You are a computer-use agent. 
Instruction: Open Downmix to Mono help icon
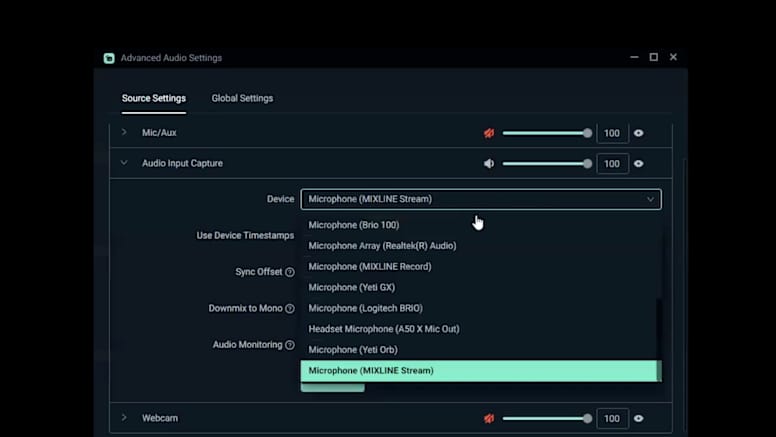pos(290,309)
